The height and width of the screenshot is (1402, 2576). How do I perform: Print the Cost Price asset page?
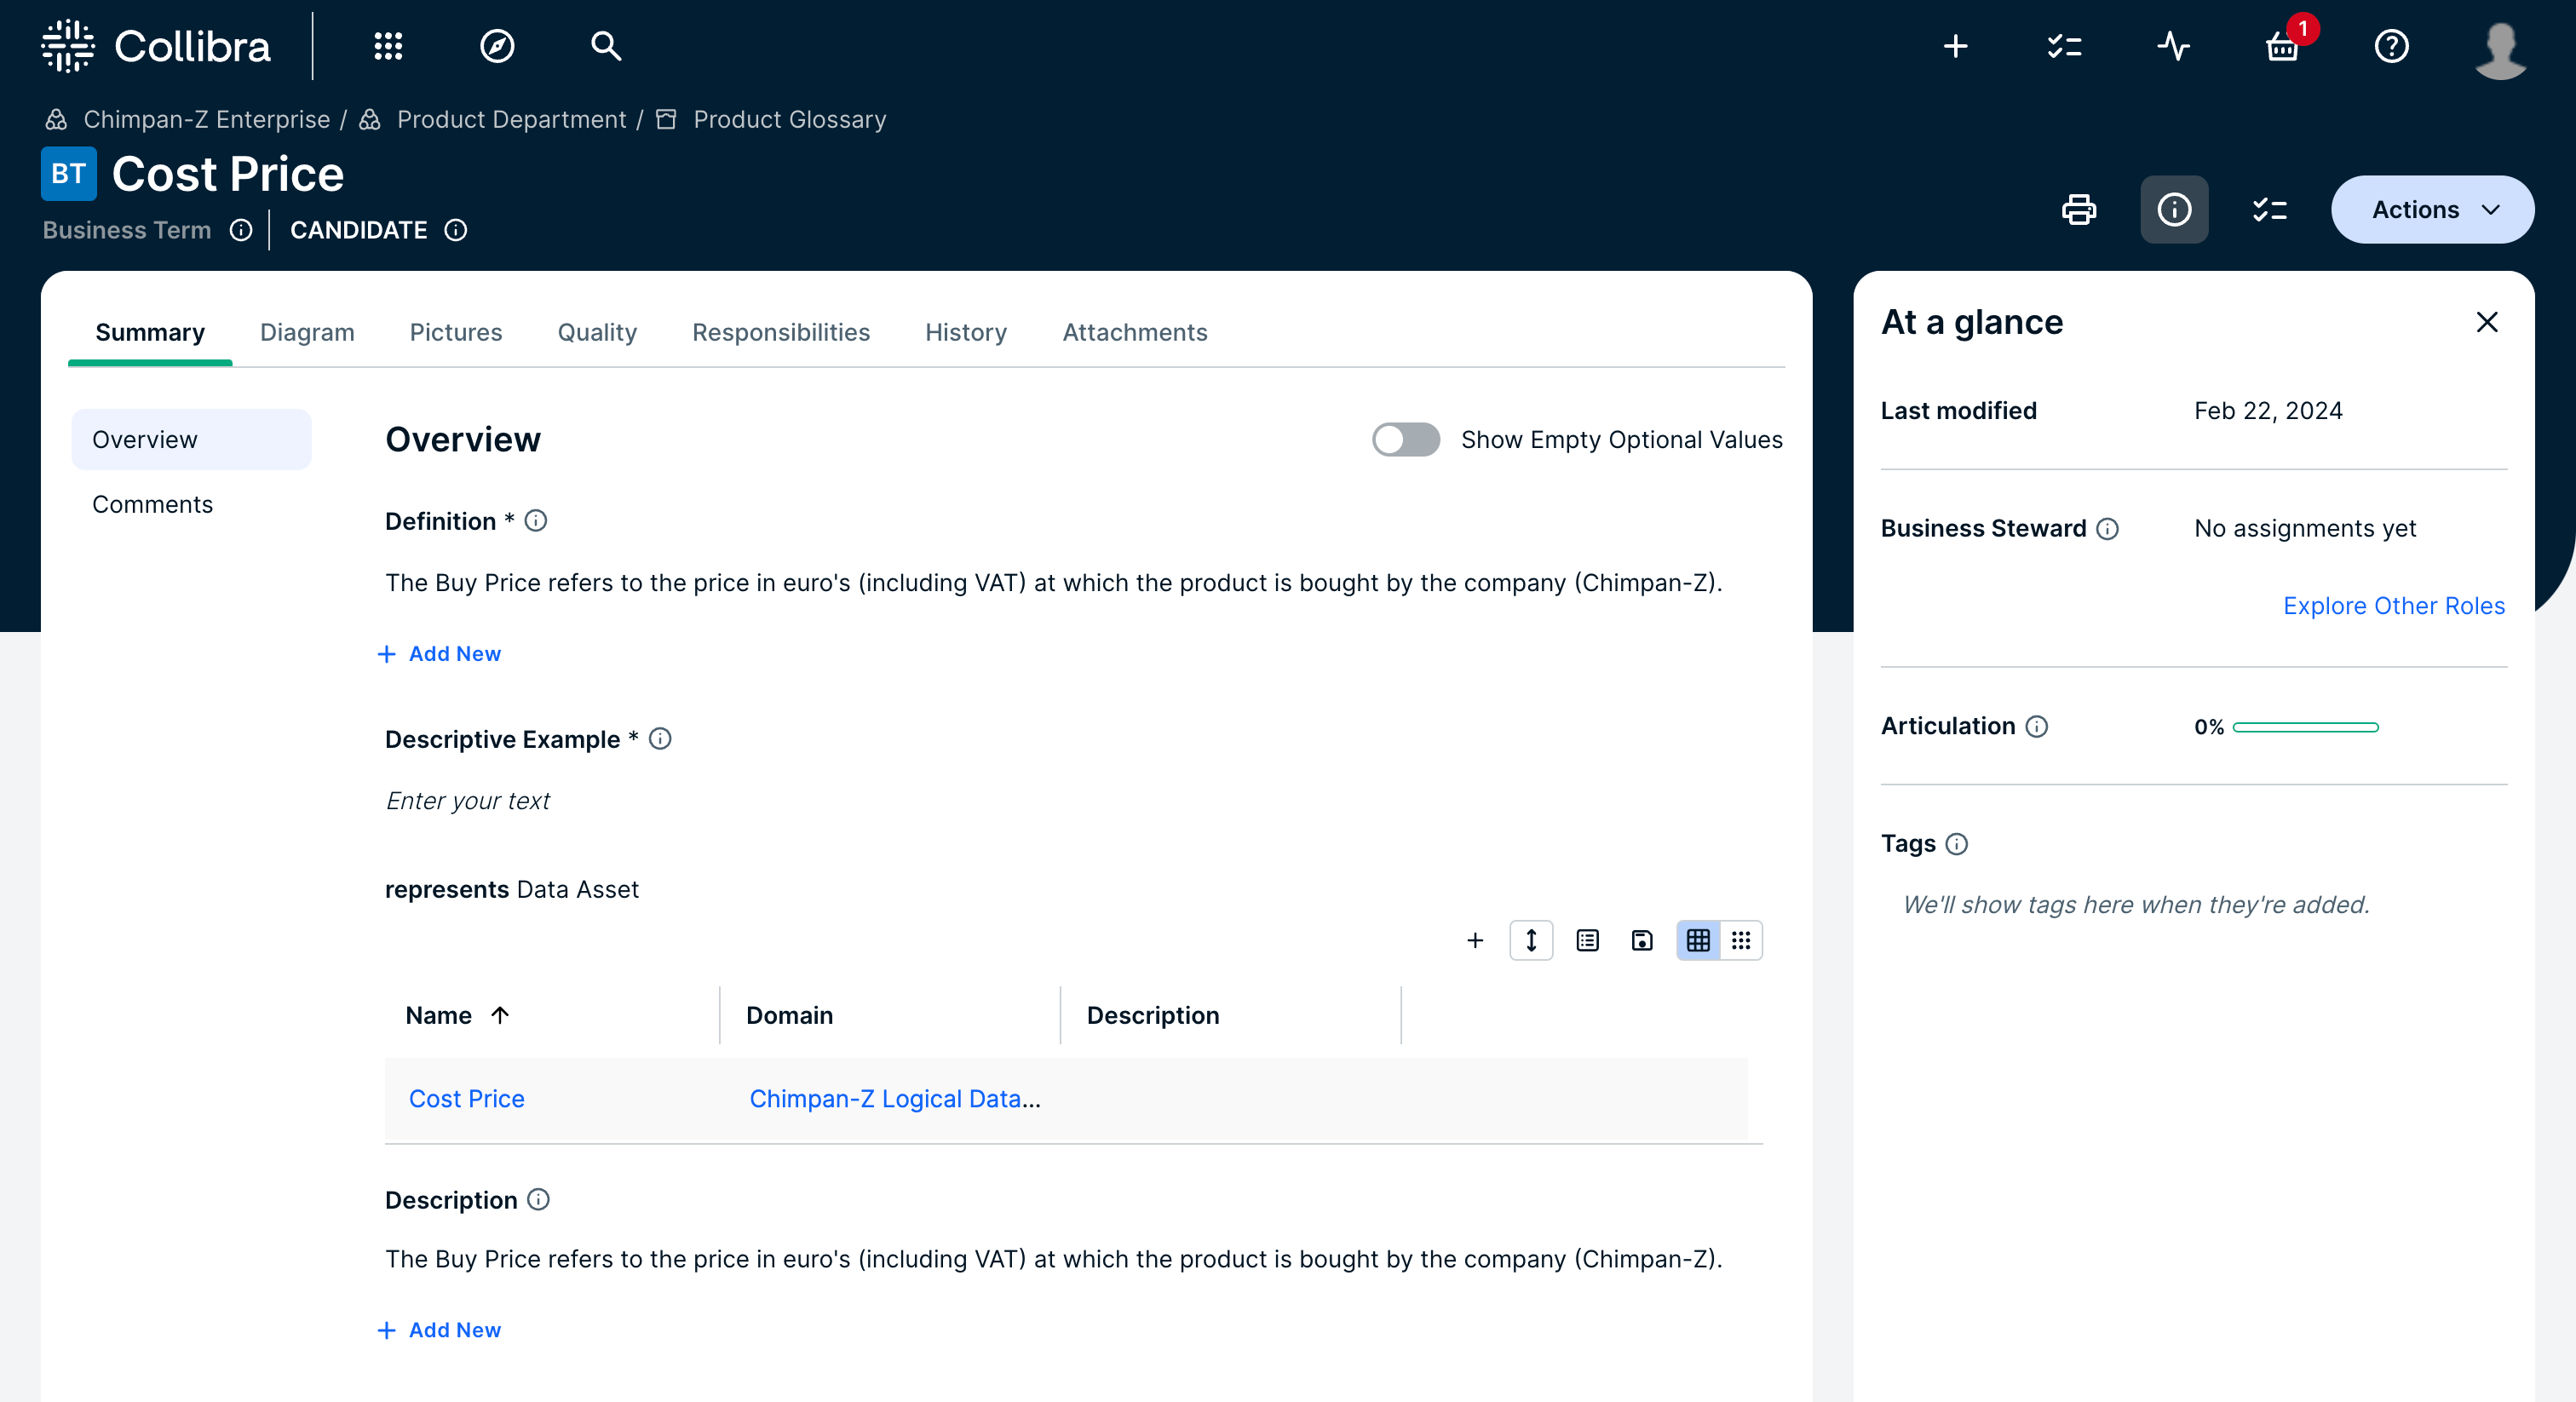pos(2079,210)
